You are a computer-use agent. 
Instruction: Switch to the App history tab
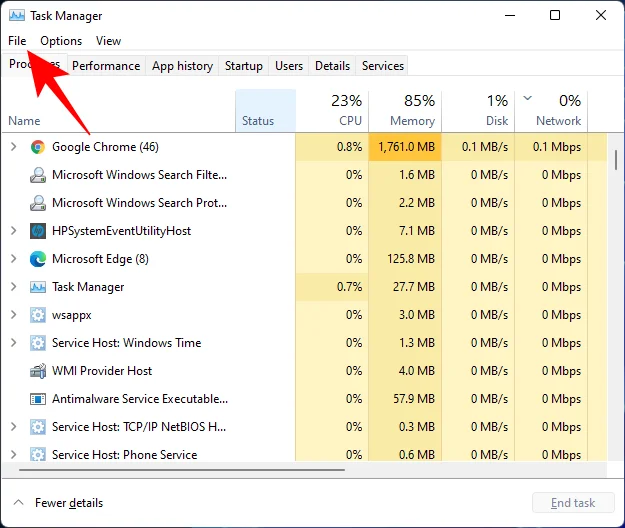182,66
